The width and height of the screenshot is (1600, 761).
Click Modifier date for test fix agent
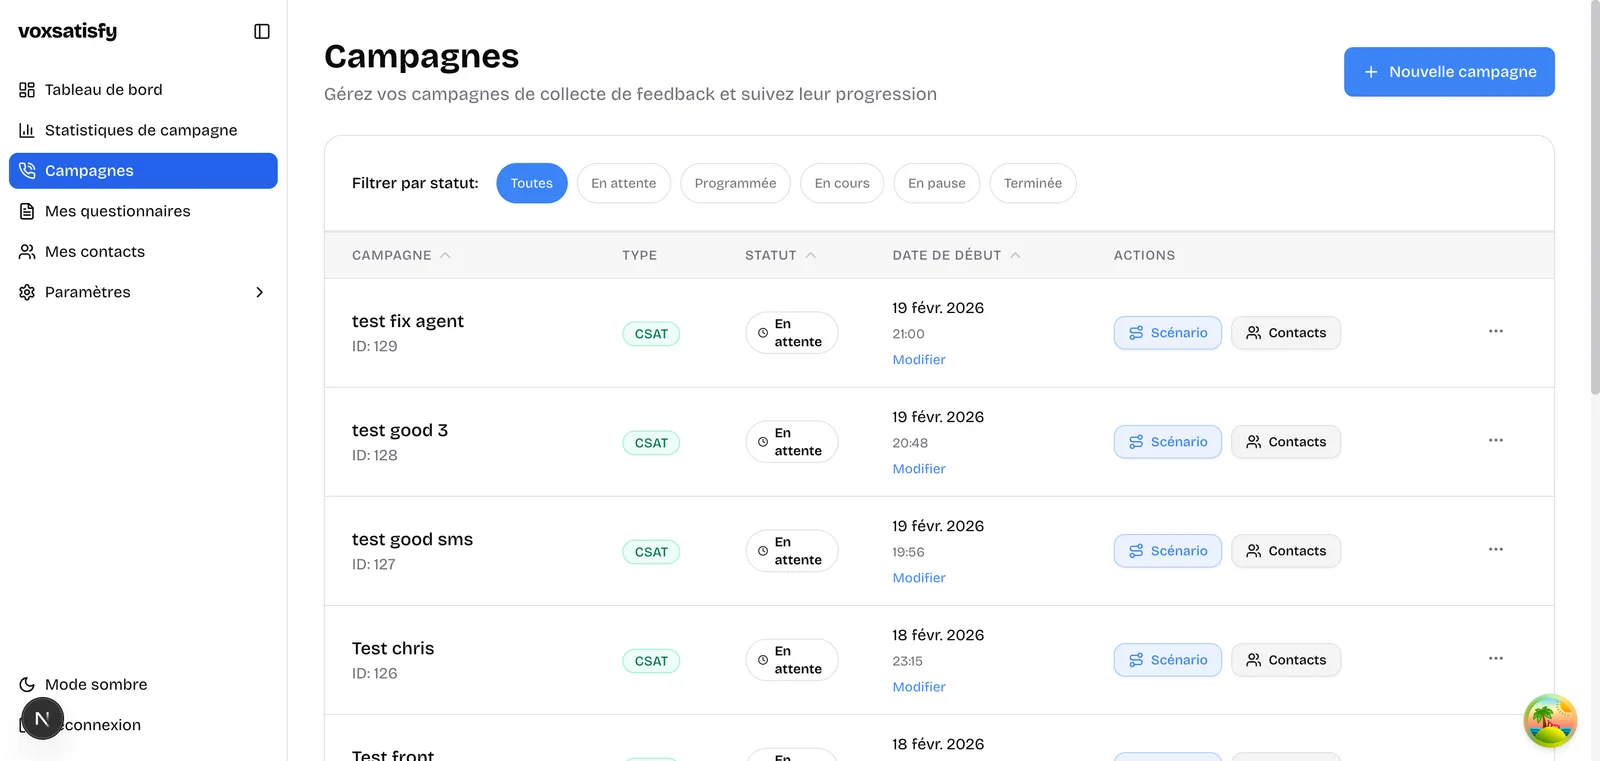pos(919,360)
